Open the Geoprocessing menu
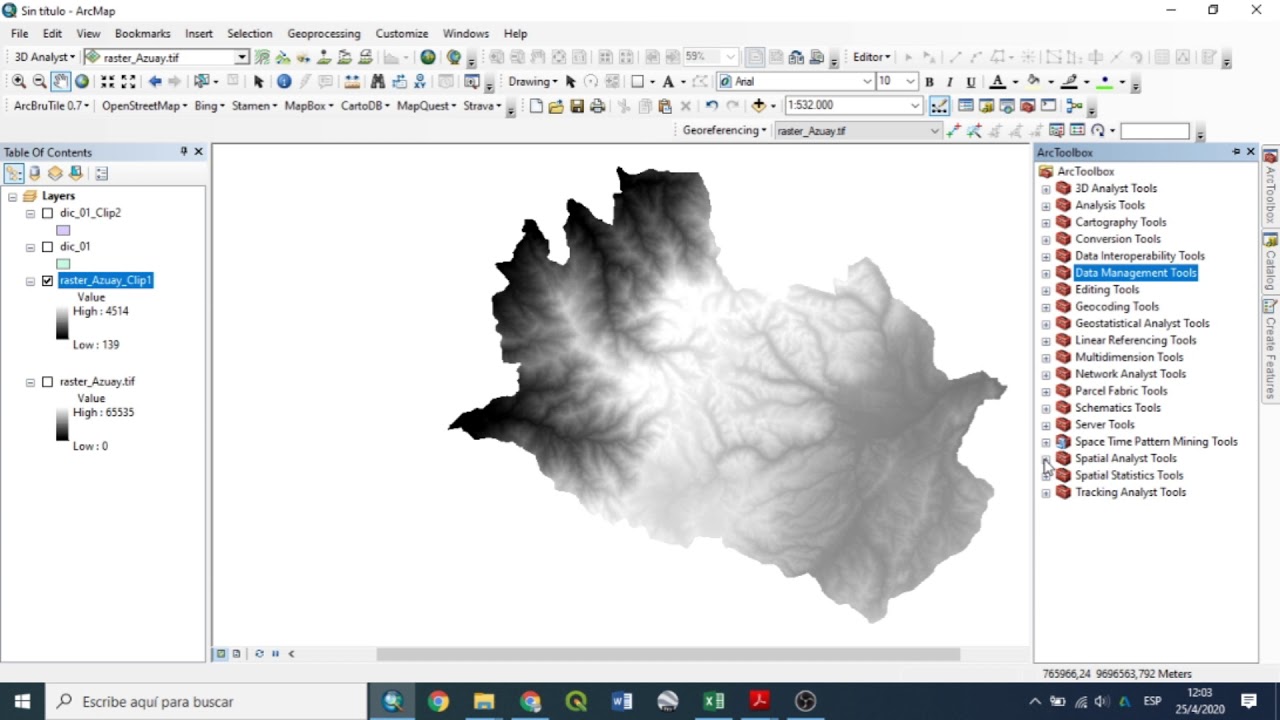 324,34
